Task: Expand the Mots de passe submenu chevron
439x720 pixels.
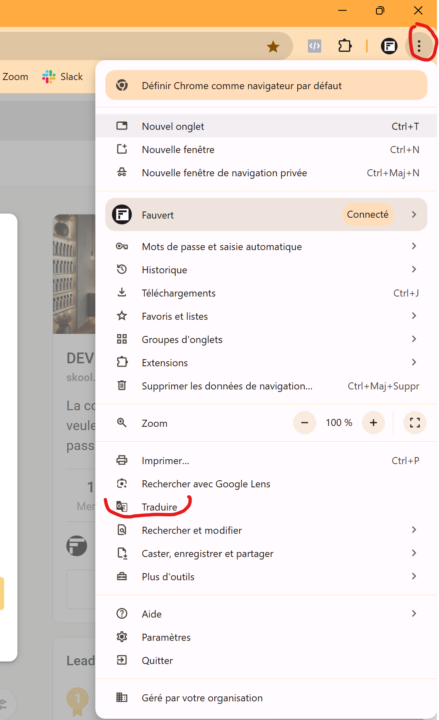Action: coord(414,247)
